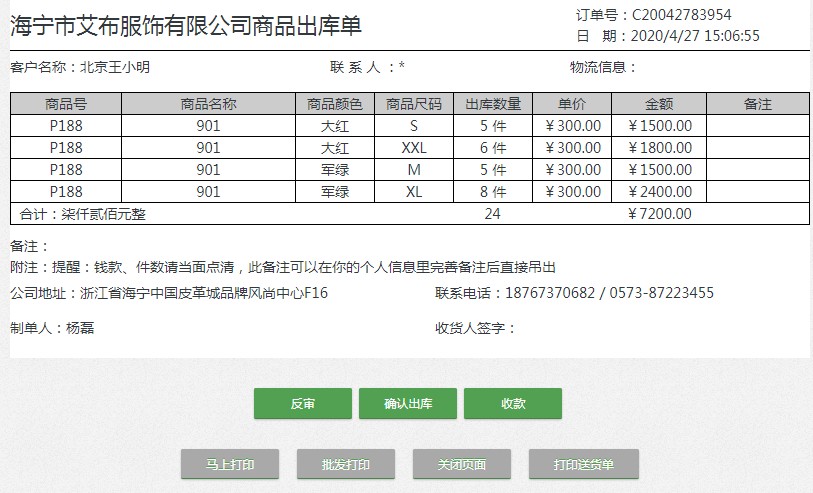This screenshot has height=493, width=813.
Task: Click the 商品颜色 column header
Action: click(335, 104)
